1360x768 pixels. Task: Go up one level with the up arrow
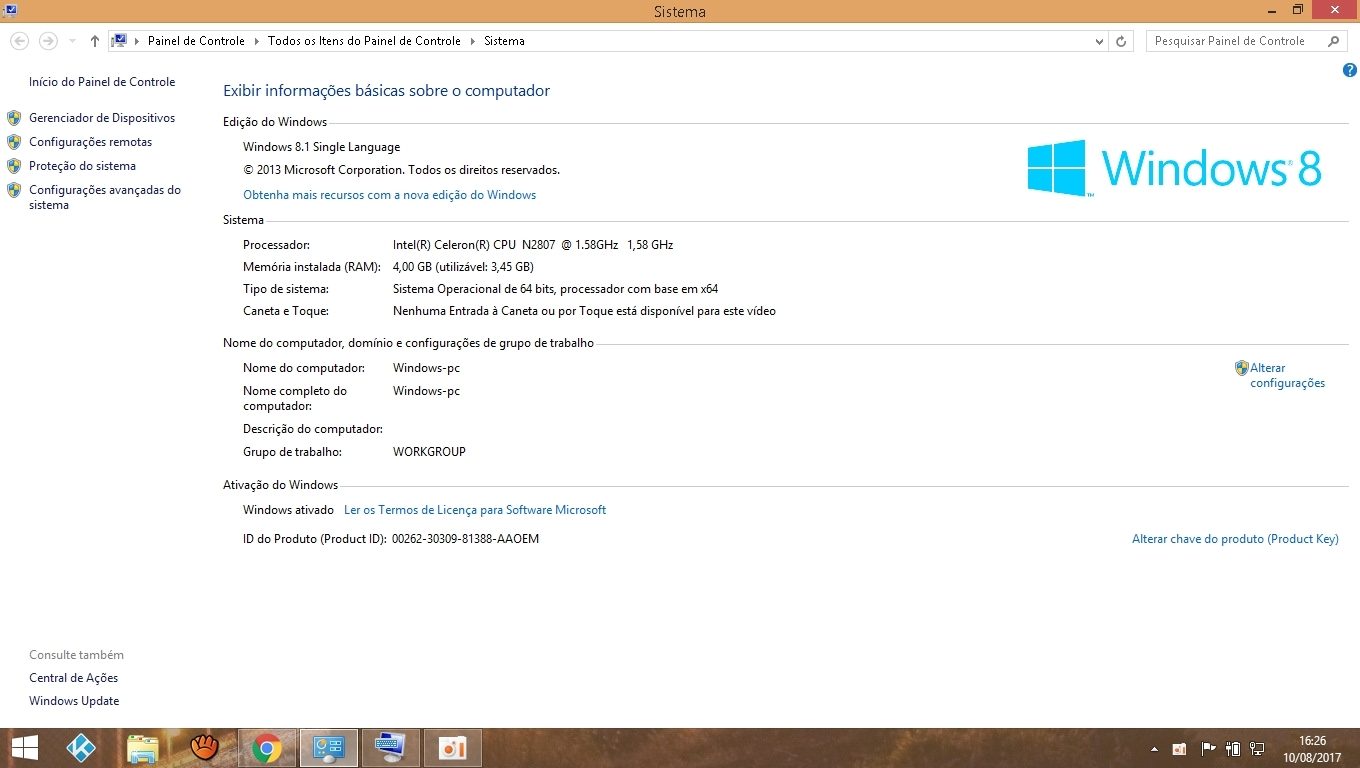[x=95, y=41]
